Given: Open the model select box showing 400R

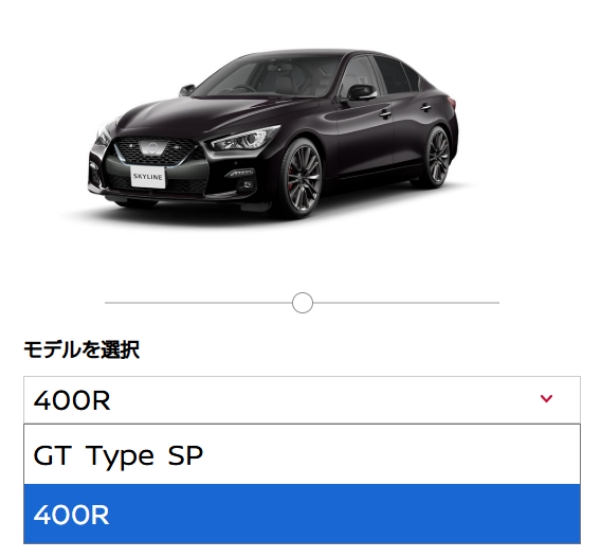Looking at the screenshot, I should coord(302,400).
